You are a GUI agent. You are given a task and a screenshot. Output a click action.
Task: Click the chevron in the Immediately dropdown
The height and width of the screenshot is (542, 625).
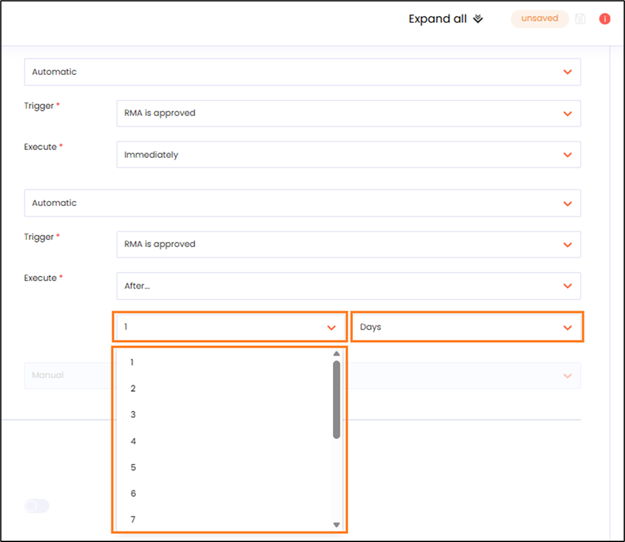click(x=567, y=155)
